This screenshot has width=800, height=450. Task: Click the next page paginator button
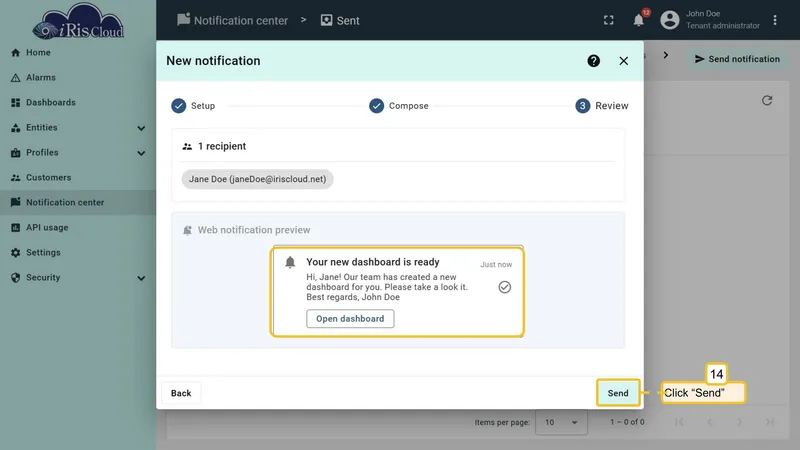pos(739,422)
